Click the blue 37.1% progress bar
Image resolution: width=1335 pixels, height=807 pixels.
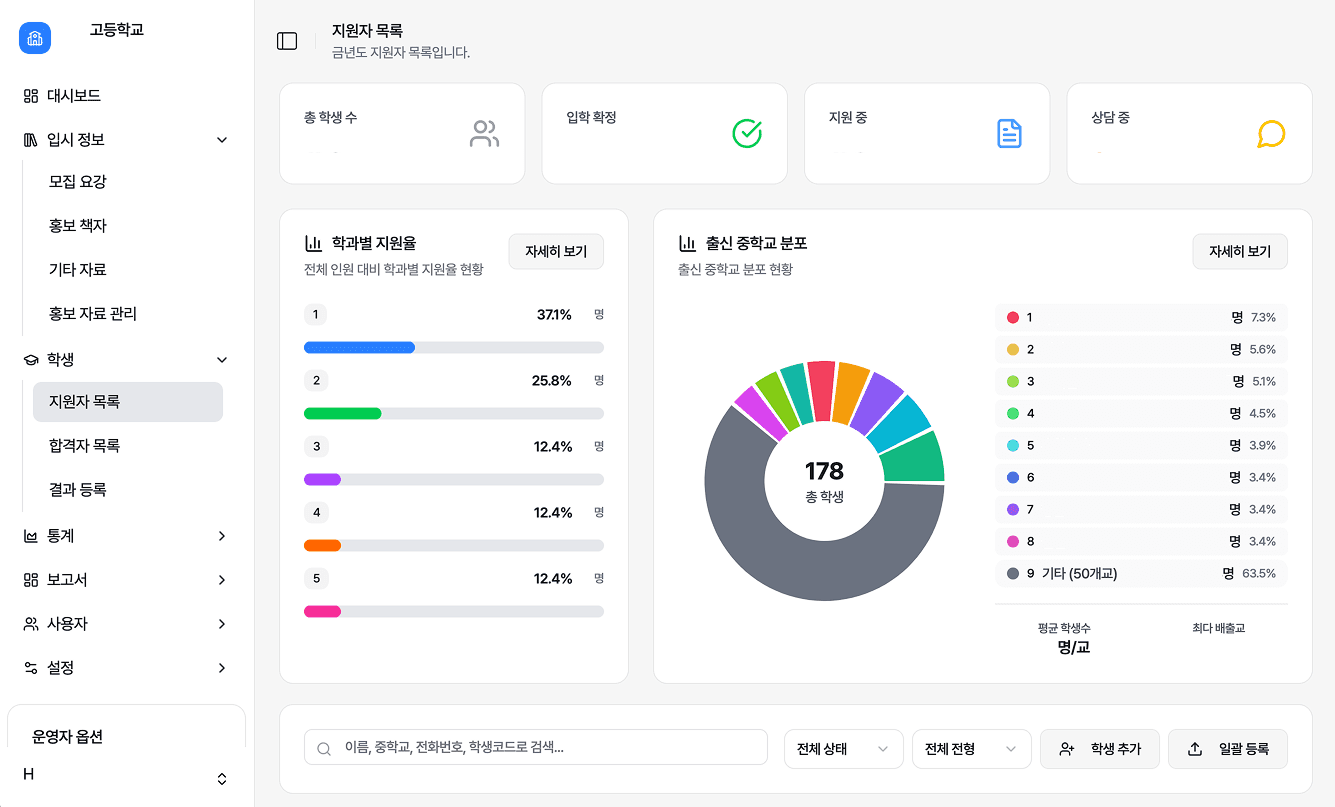[359, 348]
